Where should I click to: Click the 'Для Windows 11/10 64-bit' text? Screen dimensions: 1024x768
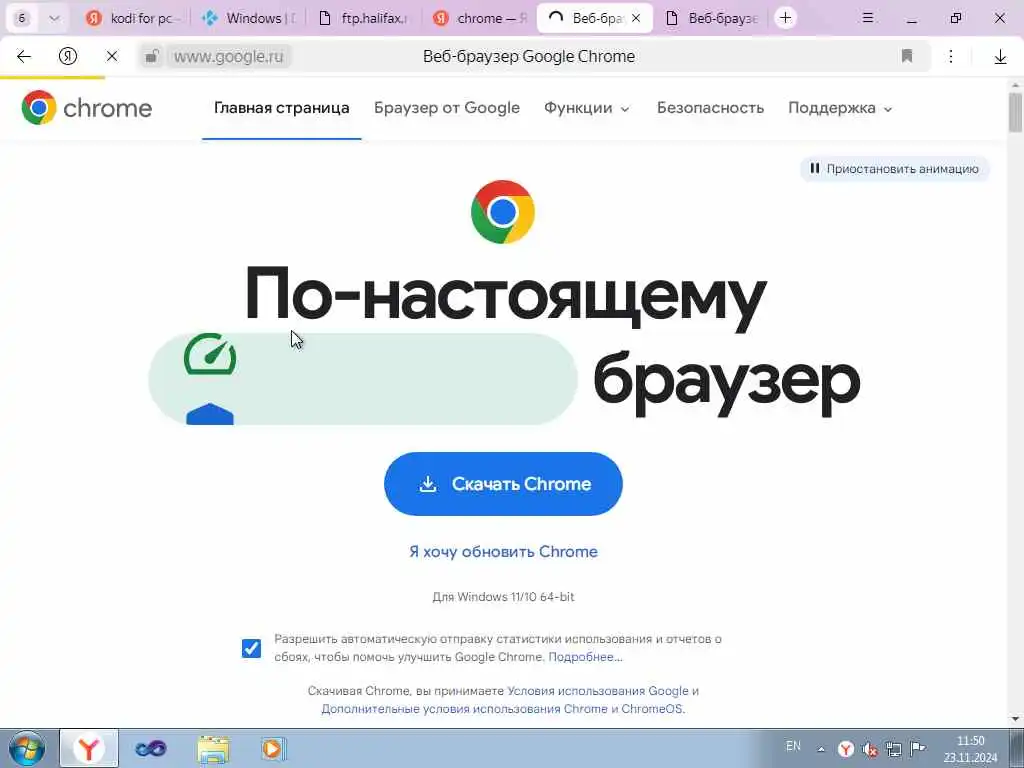pos(503,597)
